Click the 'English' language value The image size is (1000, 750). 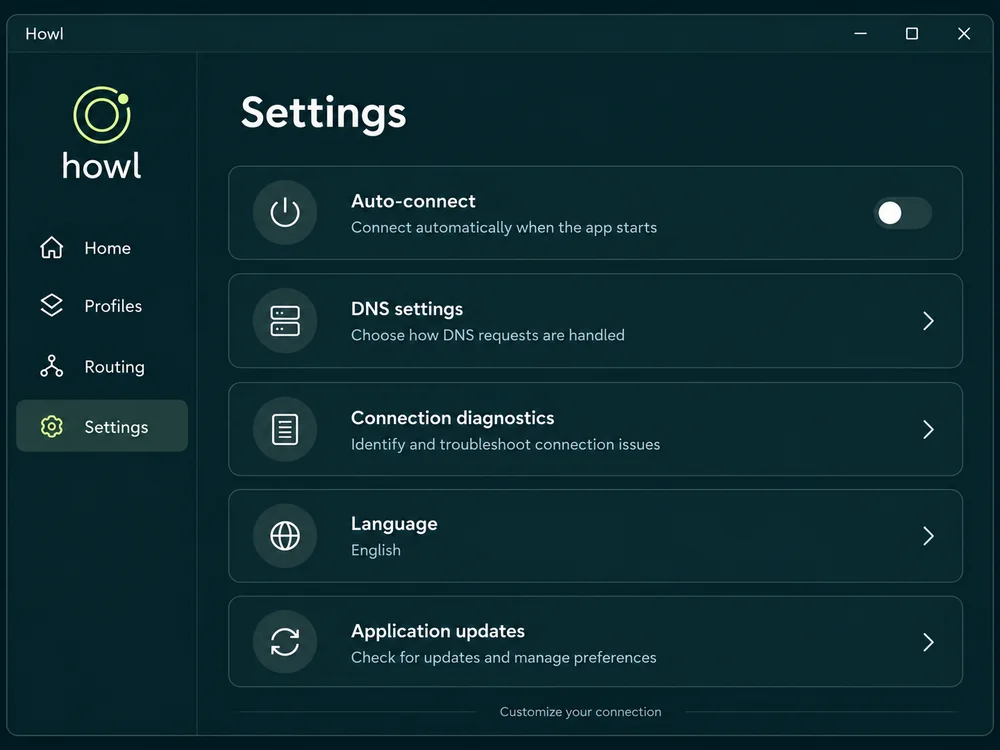pos(376,550)
